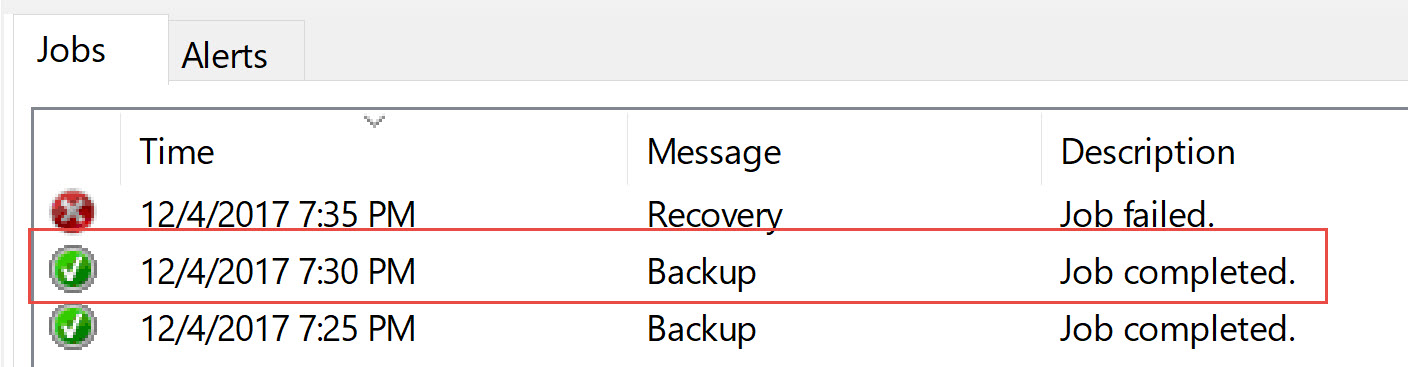Click the sort arrow above the Time column
The height and width of the screenshot is (367, 1408).
(374, 122)
